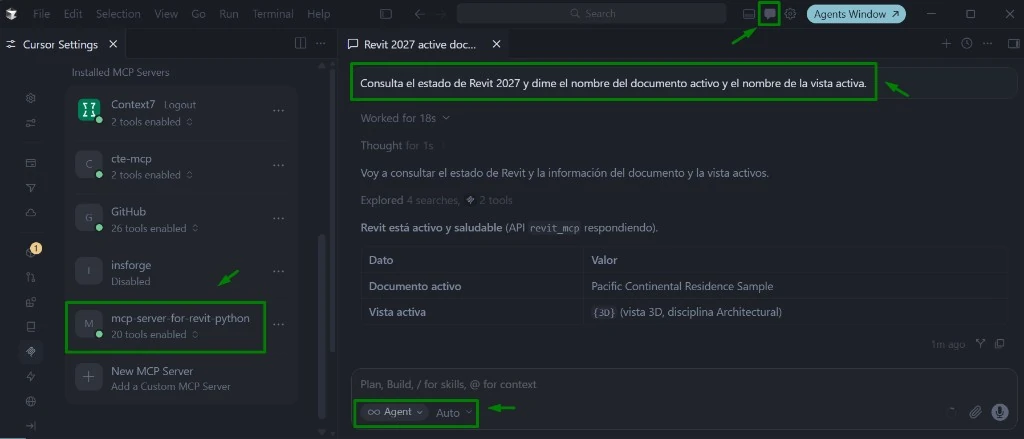1024x439 pixels.
Task: Open three-dot menu for mcp-server-for-revit-python
Action: (x=278, y=325)
